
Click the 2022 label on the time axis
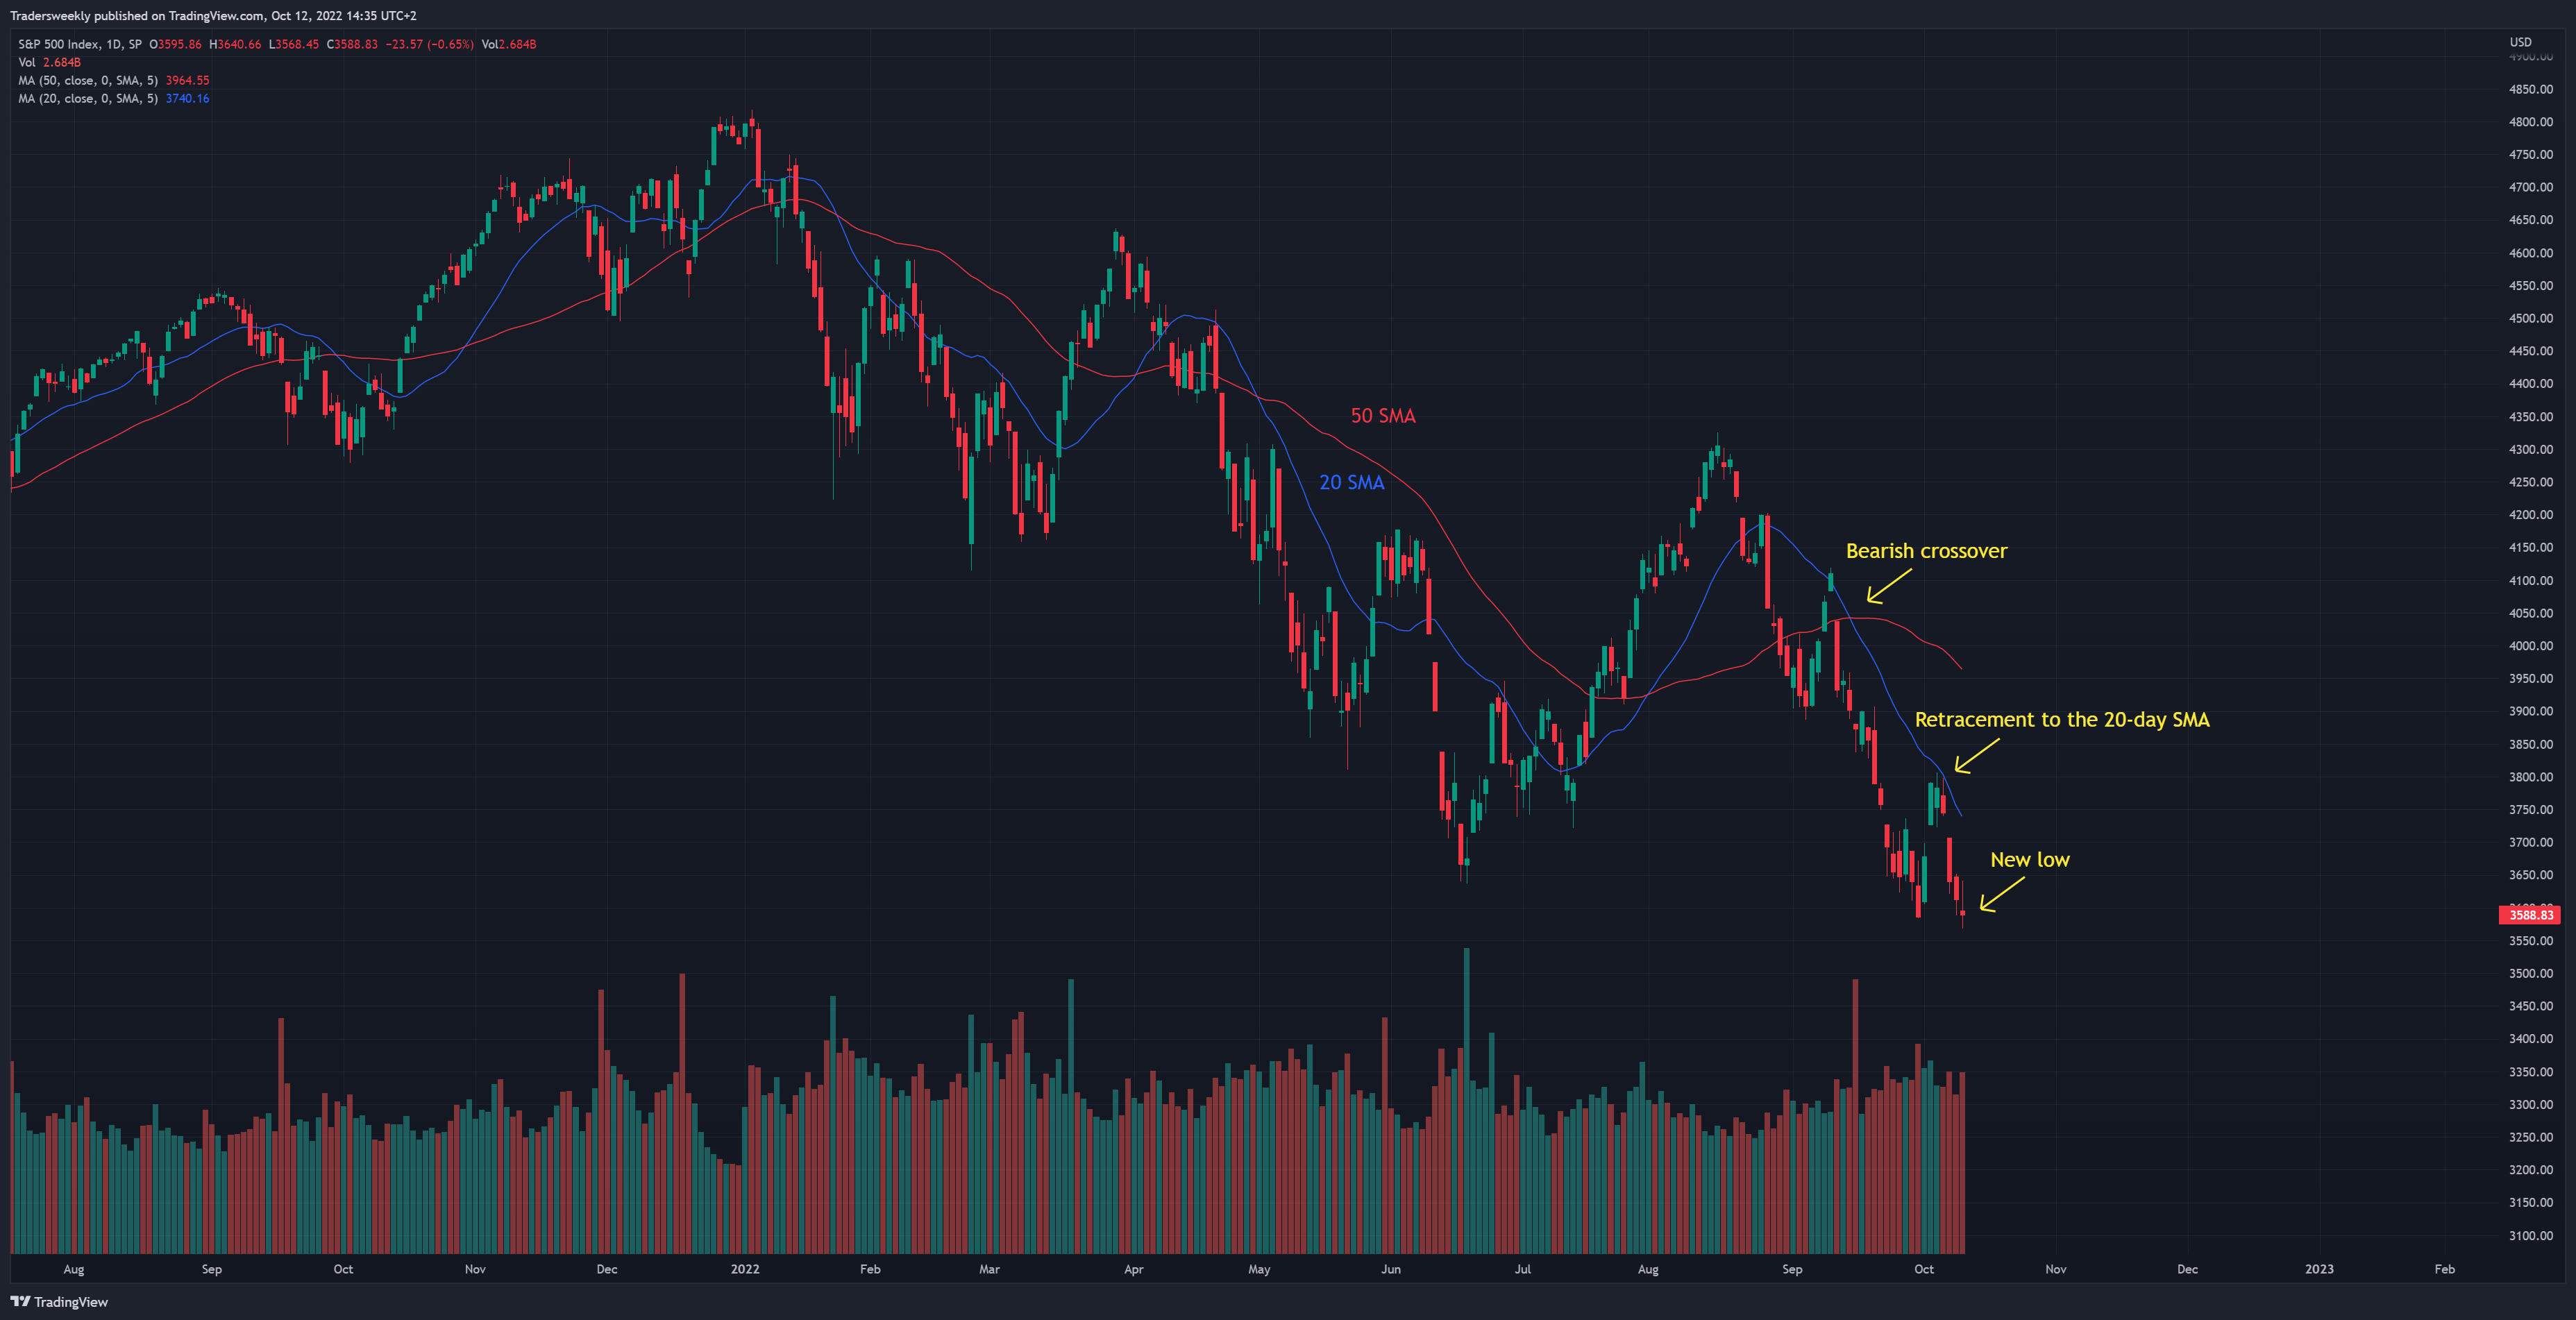pos(745,1269)
